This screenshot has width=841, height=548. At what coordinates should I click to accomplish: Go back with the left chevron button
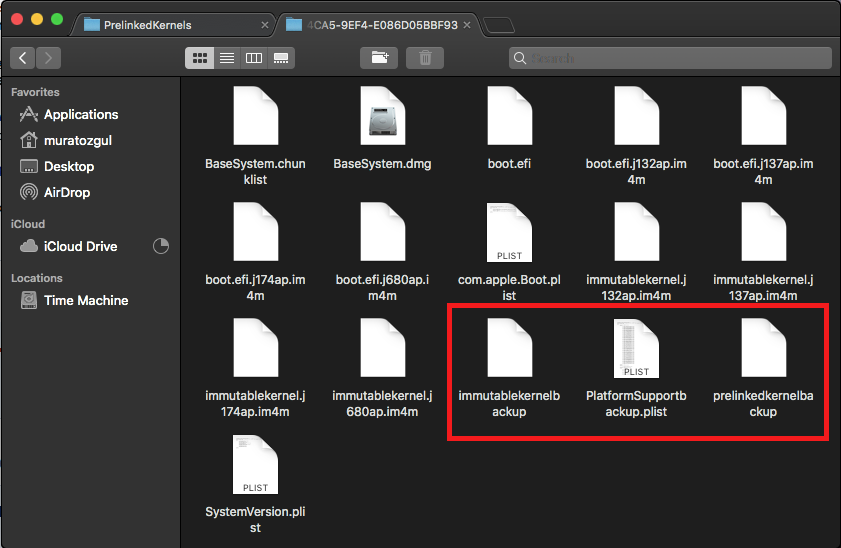[x=23, y=58]
